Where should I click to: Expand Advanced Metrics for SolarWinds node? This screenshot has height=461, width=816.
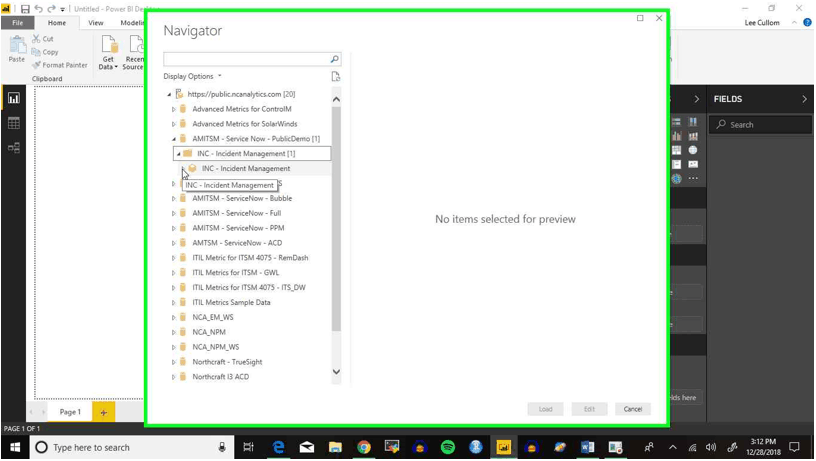(173, 124)
